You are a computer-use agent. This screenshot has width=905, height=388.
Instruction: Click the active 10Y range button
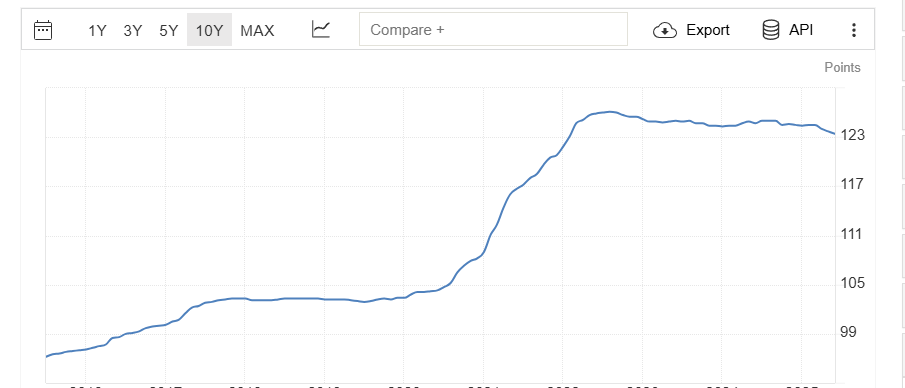point(210,30)
